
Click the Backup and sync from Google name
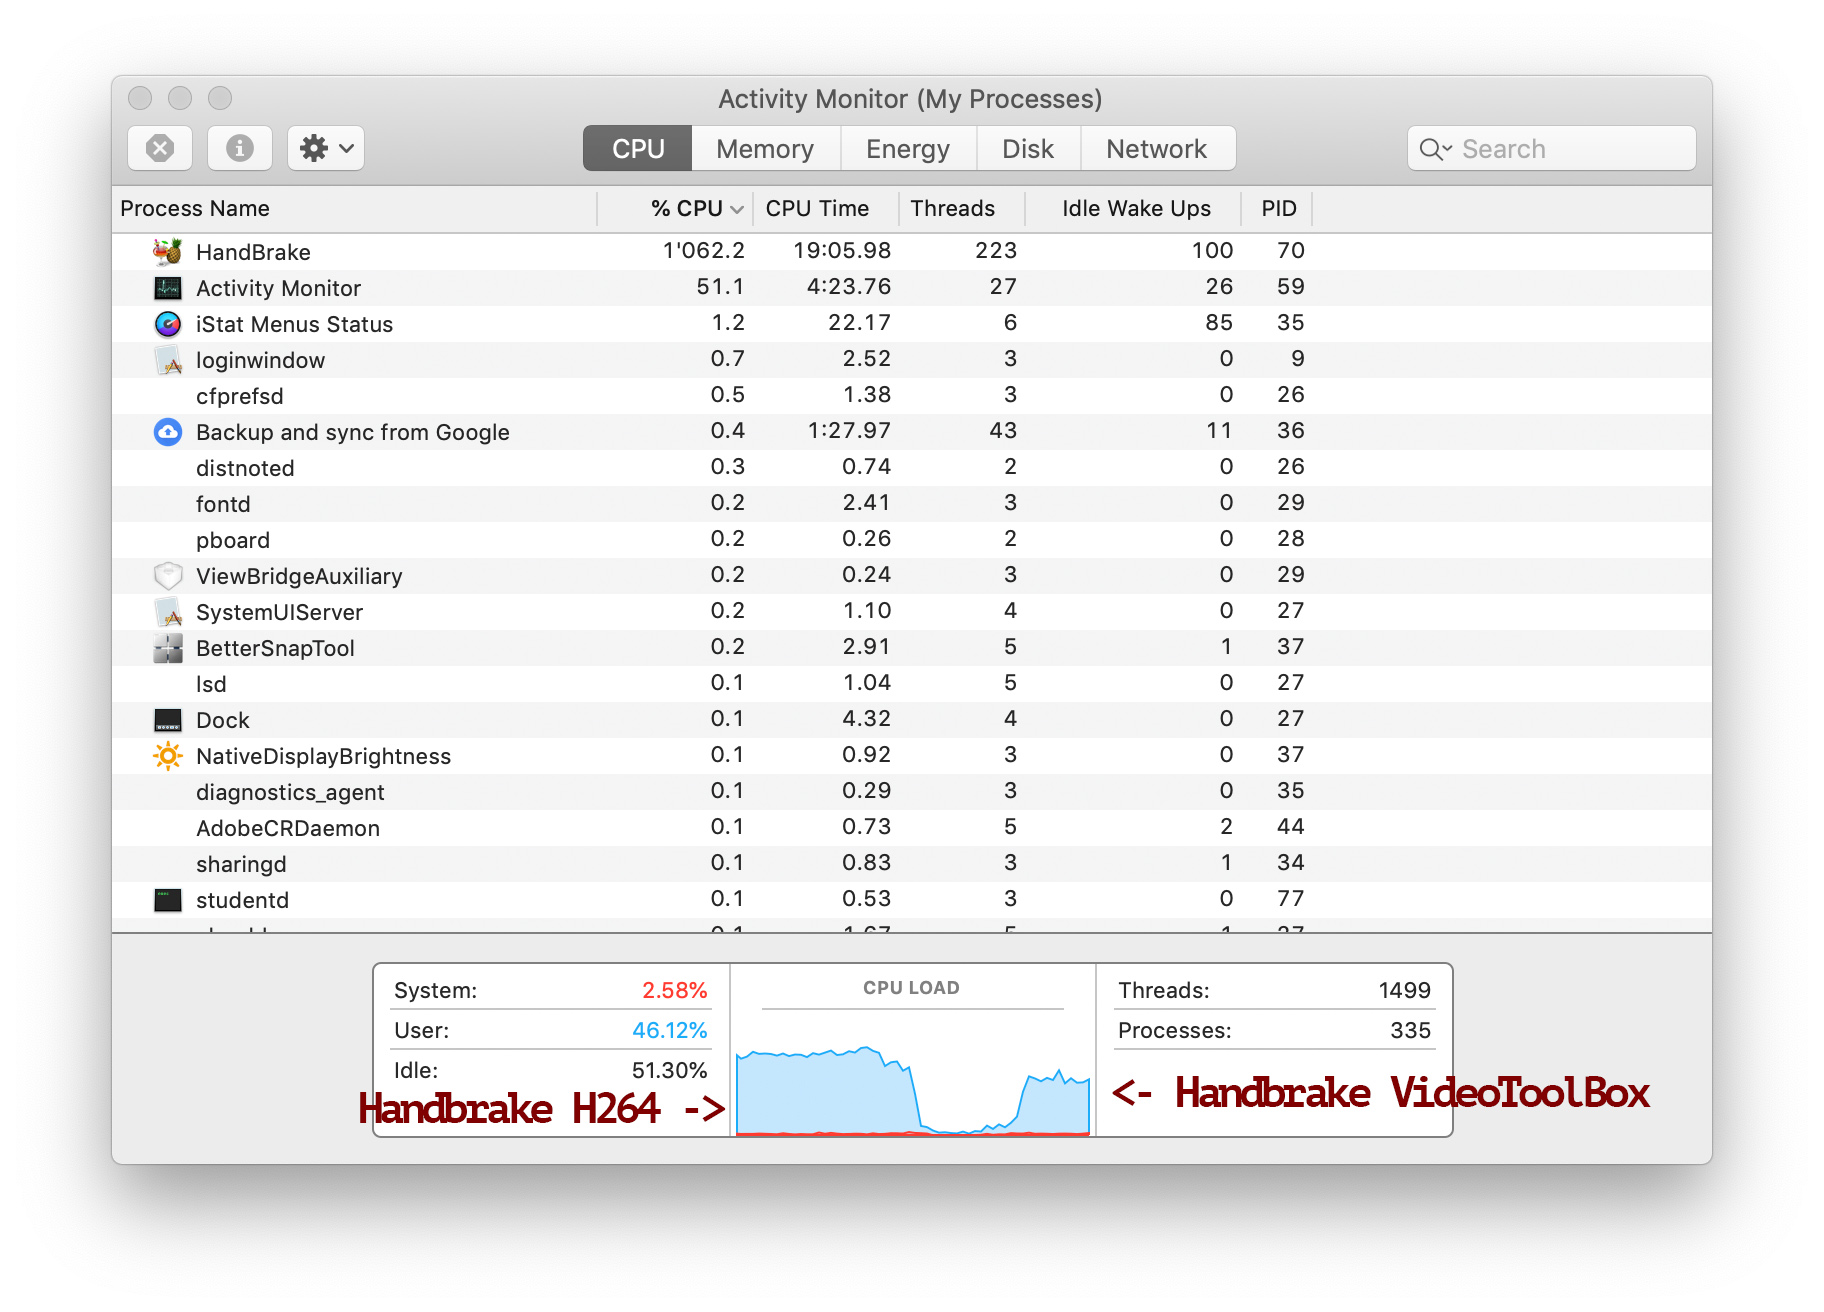click(353, 432)
